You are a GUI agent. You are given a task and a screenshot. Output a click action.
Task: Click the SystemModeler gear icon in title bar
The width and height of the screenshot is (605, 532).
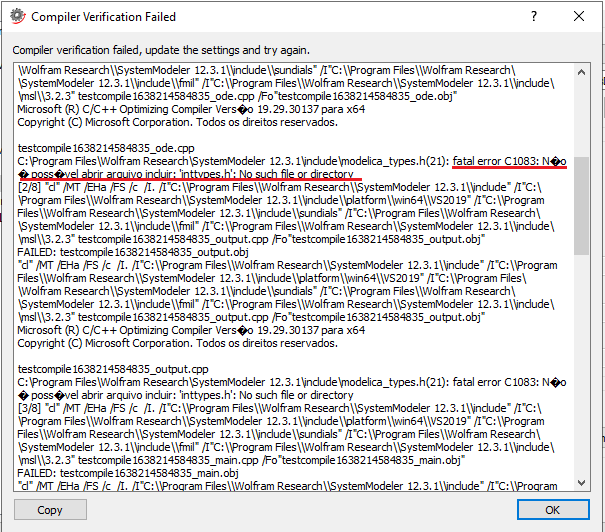pos(17,17)
